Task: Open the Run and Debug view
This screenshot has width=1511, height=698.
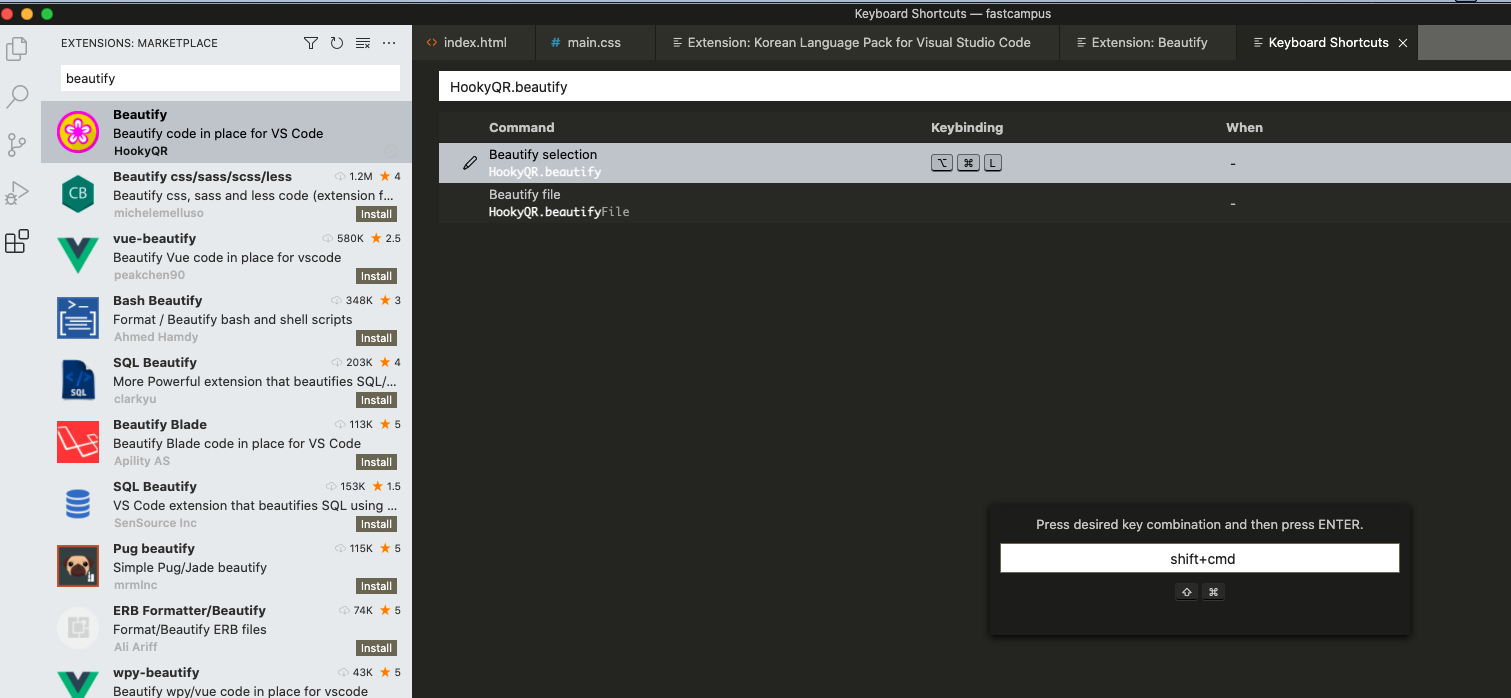Action: coord(17,193)
